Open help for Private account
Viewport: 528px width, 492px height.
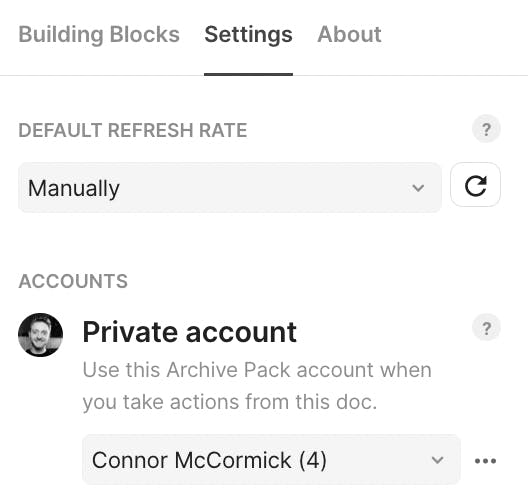pyautogui.click(x=486, y=328)
